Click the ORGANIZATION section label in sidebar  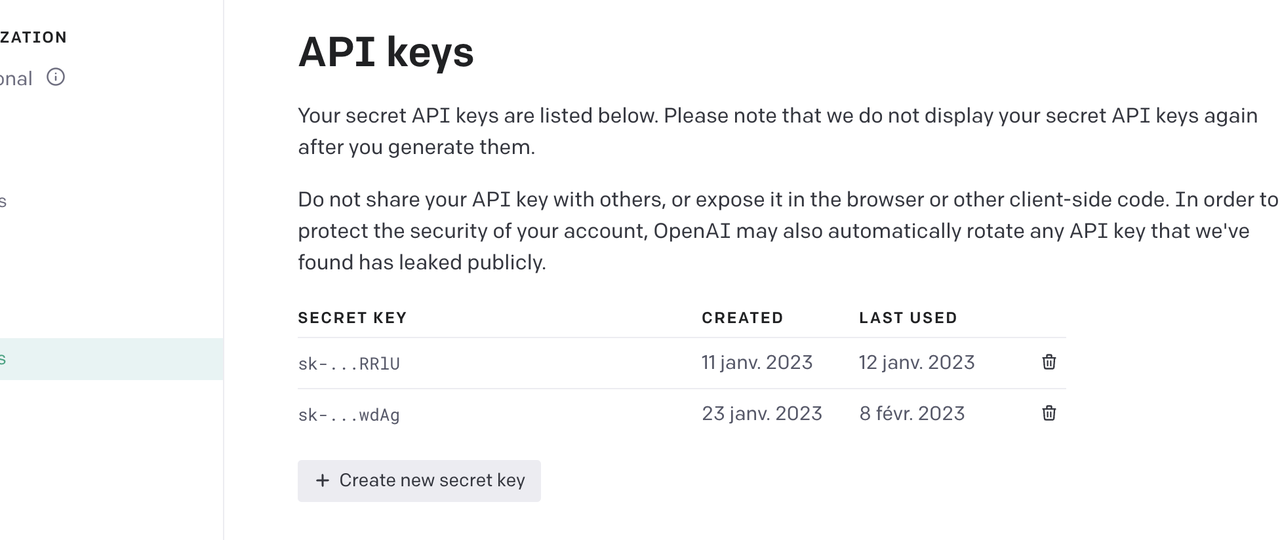[34, 37]
